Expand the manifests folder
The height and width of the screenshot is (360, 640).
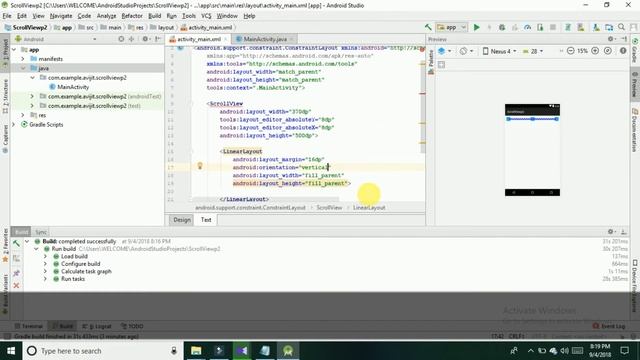23,59
